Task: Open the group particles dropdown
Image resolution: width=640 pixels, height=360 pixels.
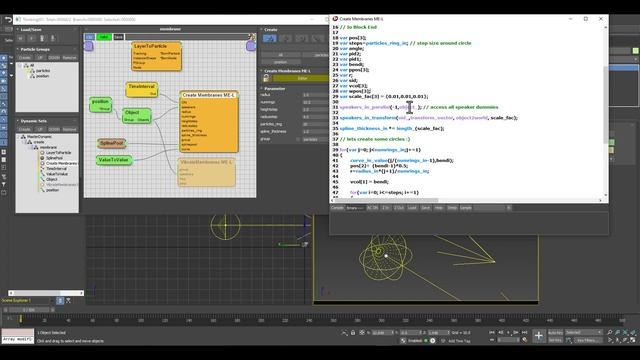Action: pyautogui.click(x=315, y=139)
